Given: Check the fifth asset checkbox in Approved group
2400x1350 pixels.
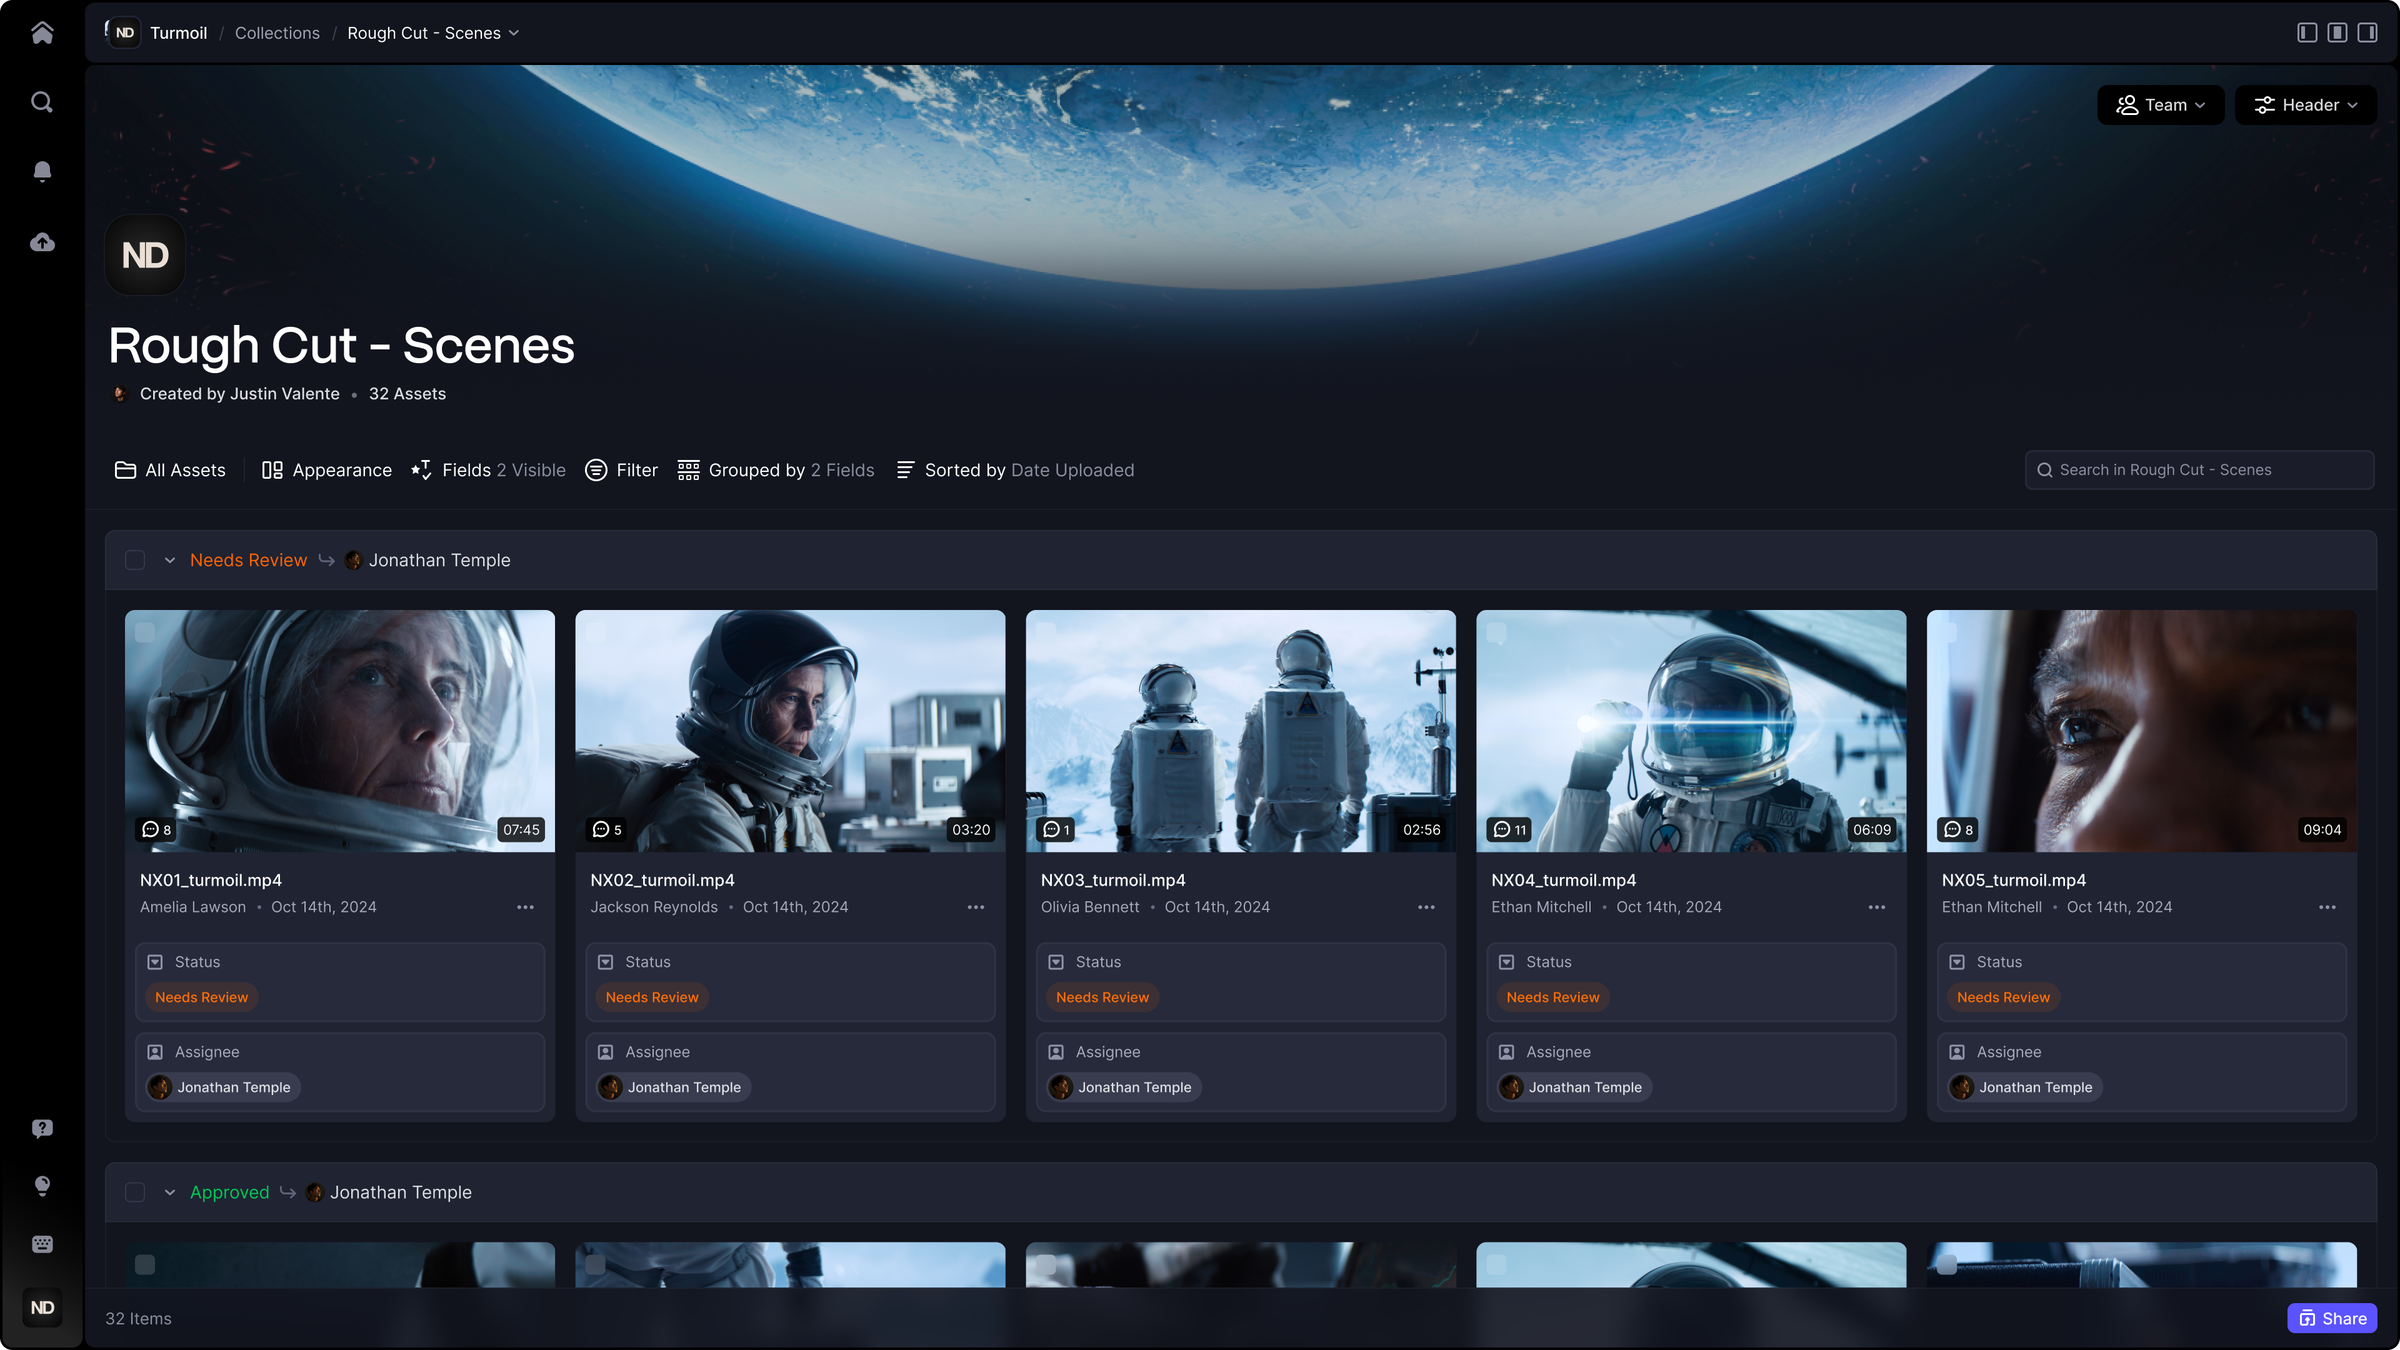Looking at the screenshot, I should (x=1947, y=1264).
